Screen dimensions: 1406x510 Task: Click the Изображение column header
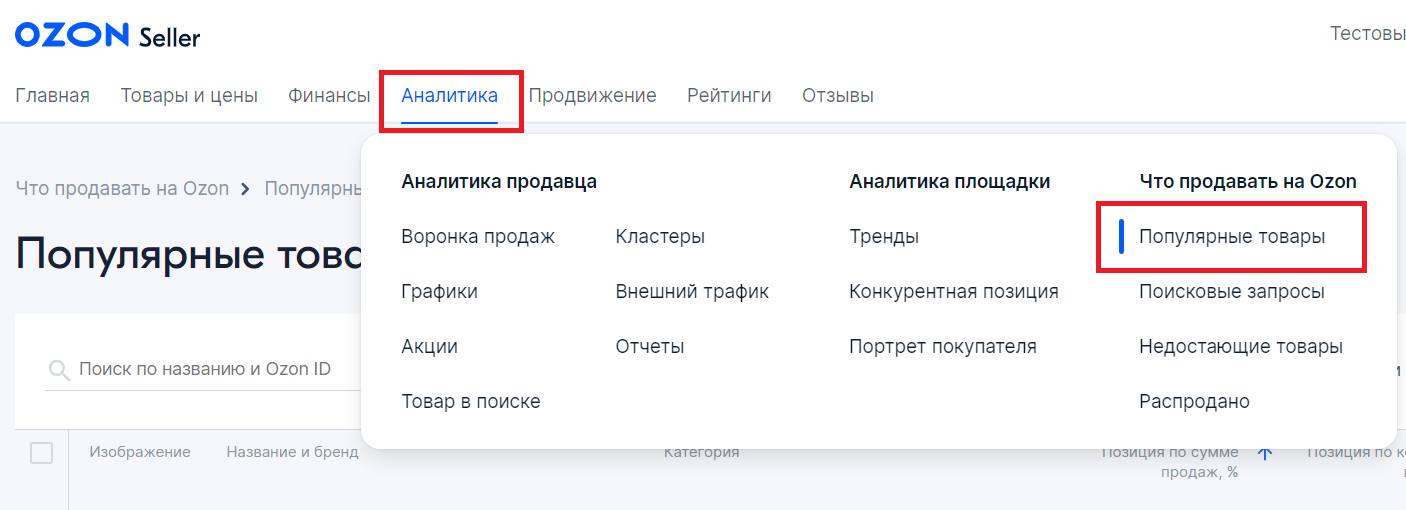pyautogui.click(x=140, y=452)
